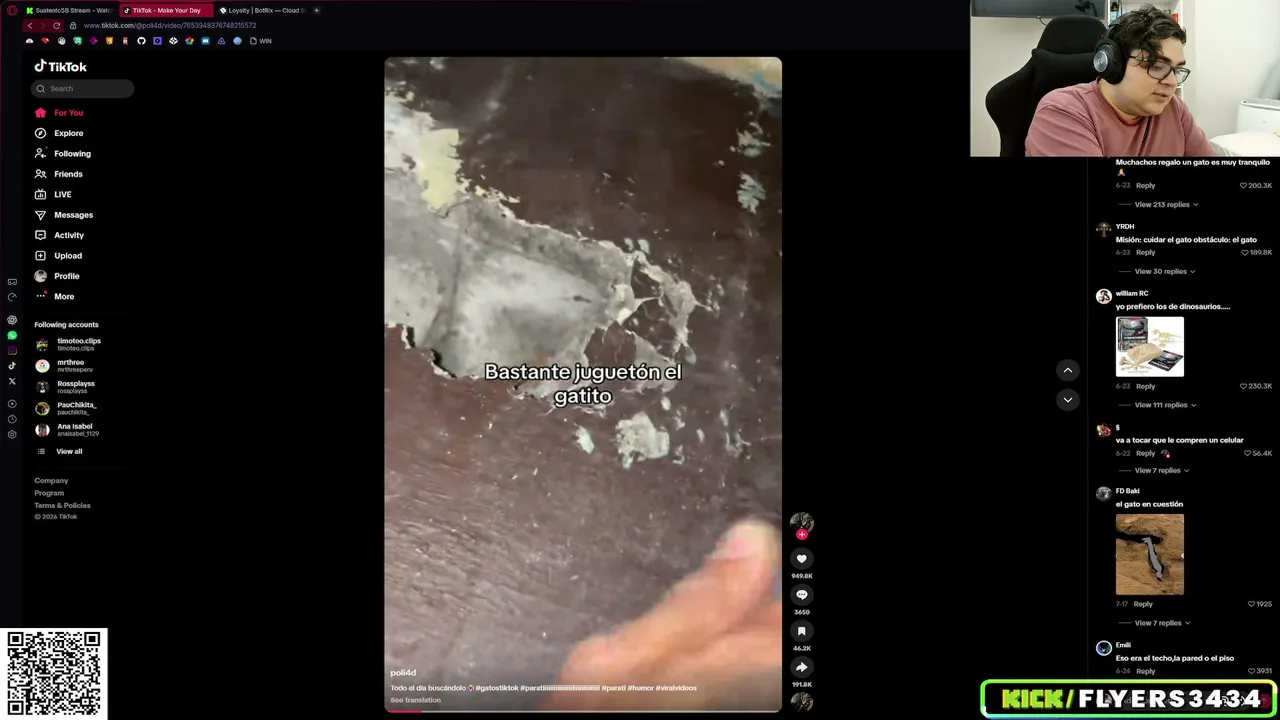Open browser sidebar history clock
1280x720 pixels.
pyautogui.click(x=12, y=419)
